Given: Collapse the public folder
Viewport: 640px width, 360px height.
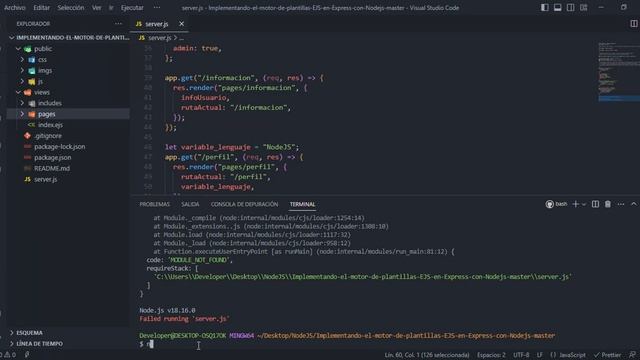Looking at the screenshot, I should (18, 49).
